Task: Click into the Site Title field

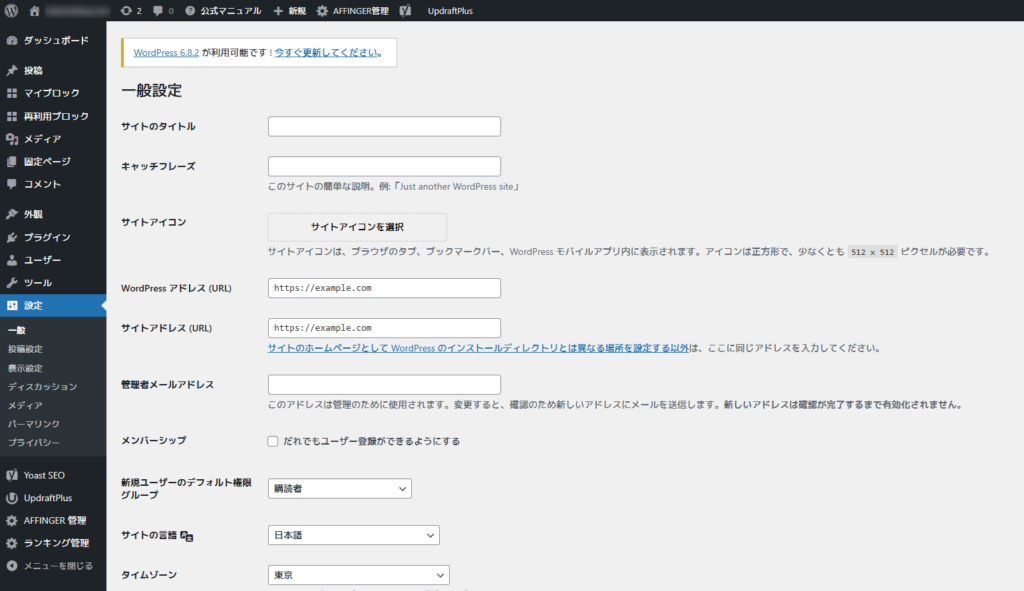Action: coord(384,127)
